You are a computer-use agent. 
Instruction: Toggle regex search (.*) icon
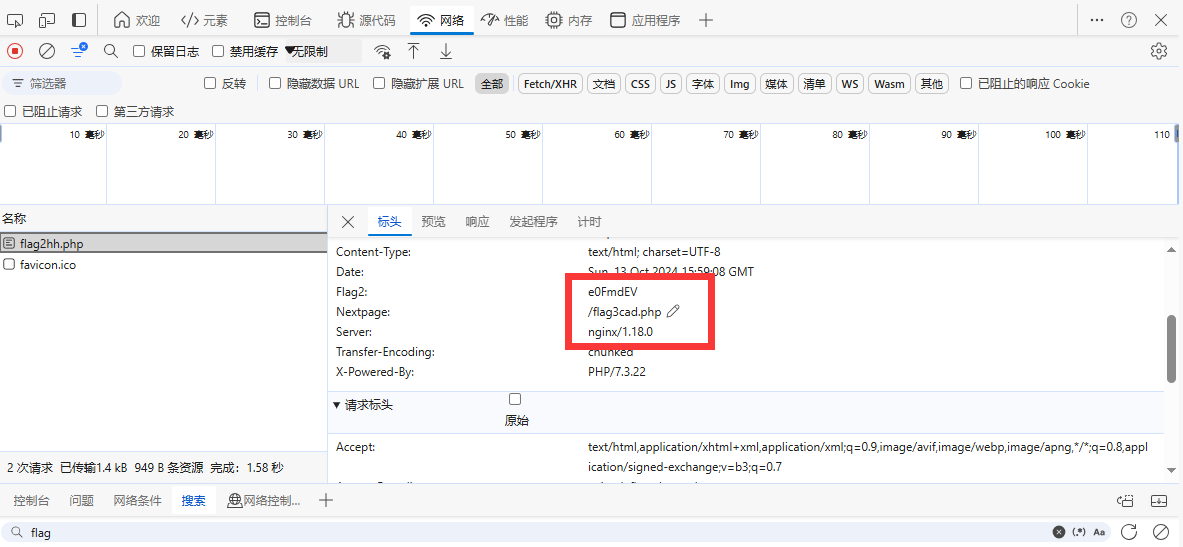click(x=1079, y=532)
